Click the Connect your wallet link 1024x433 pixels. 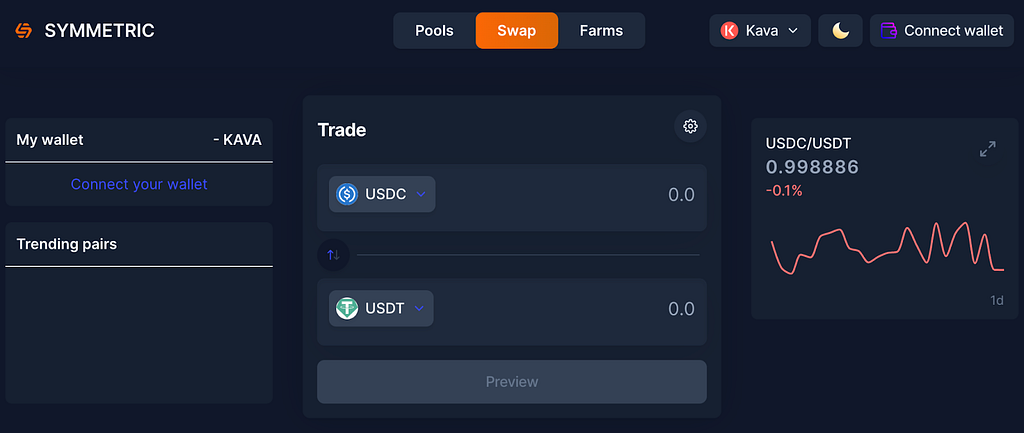[x=139, y=184]
